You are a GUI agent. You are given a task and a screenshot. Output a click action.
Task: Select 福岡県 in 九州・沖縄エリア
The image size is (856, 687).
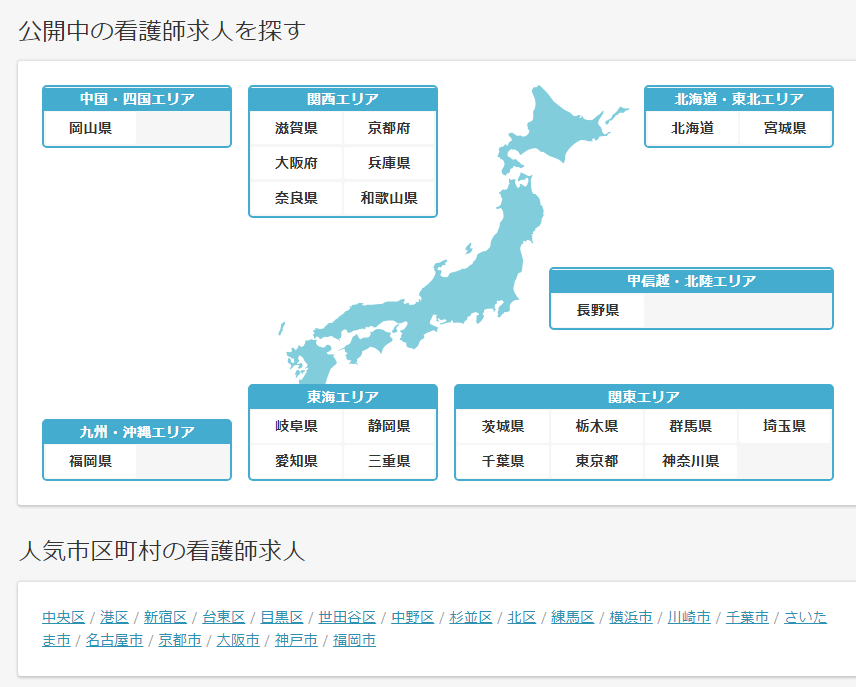tap(90, 461)
